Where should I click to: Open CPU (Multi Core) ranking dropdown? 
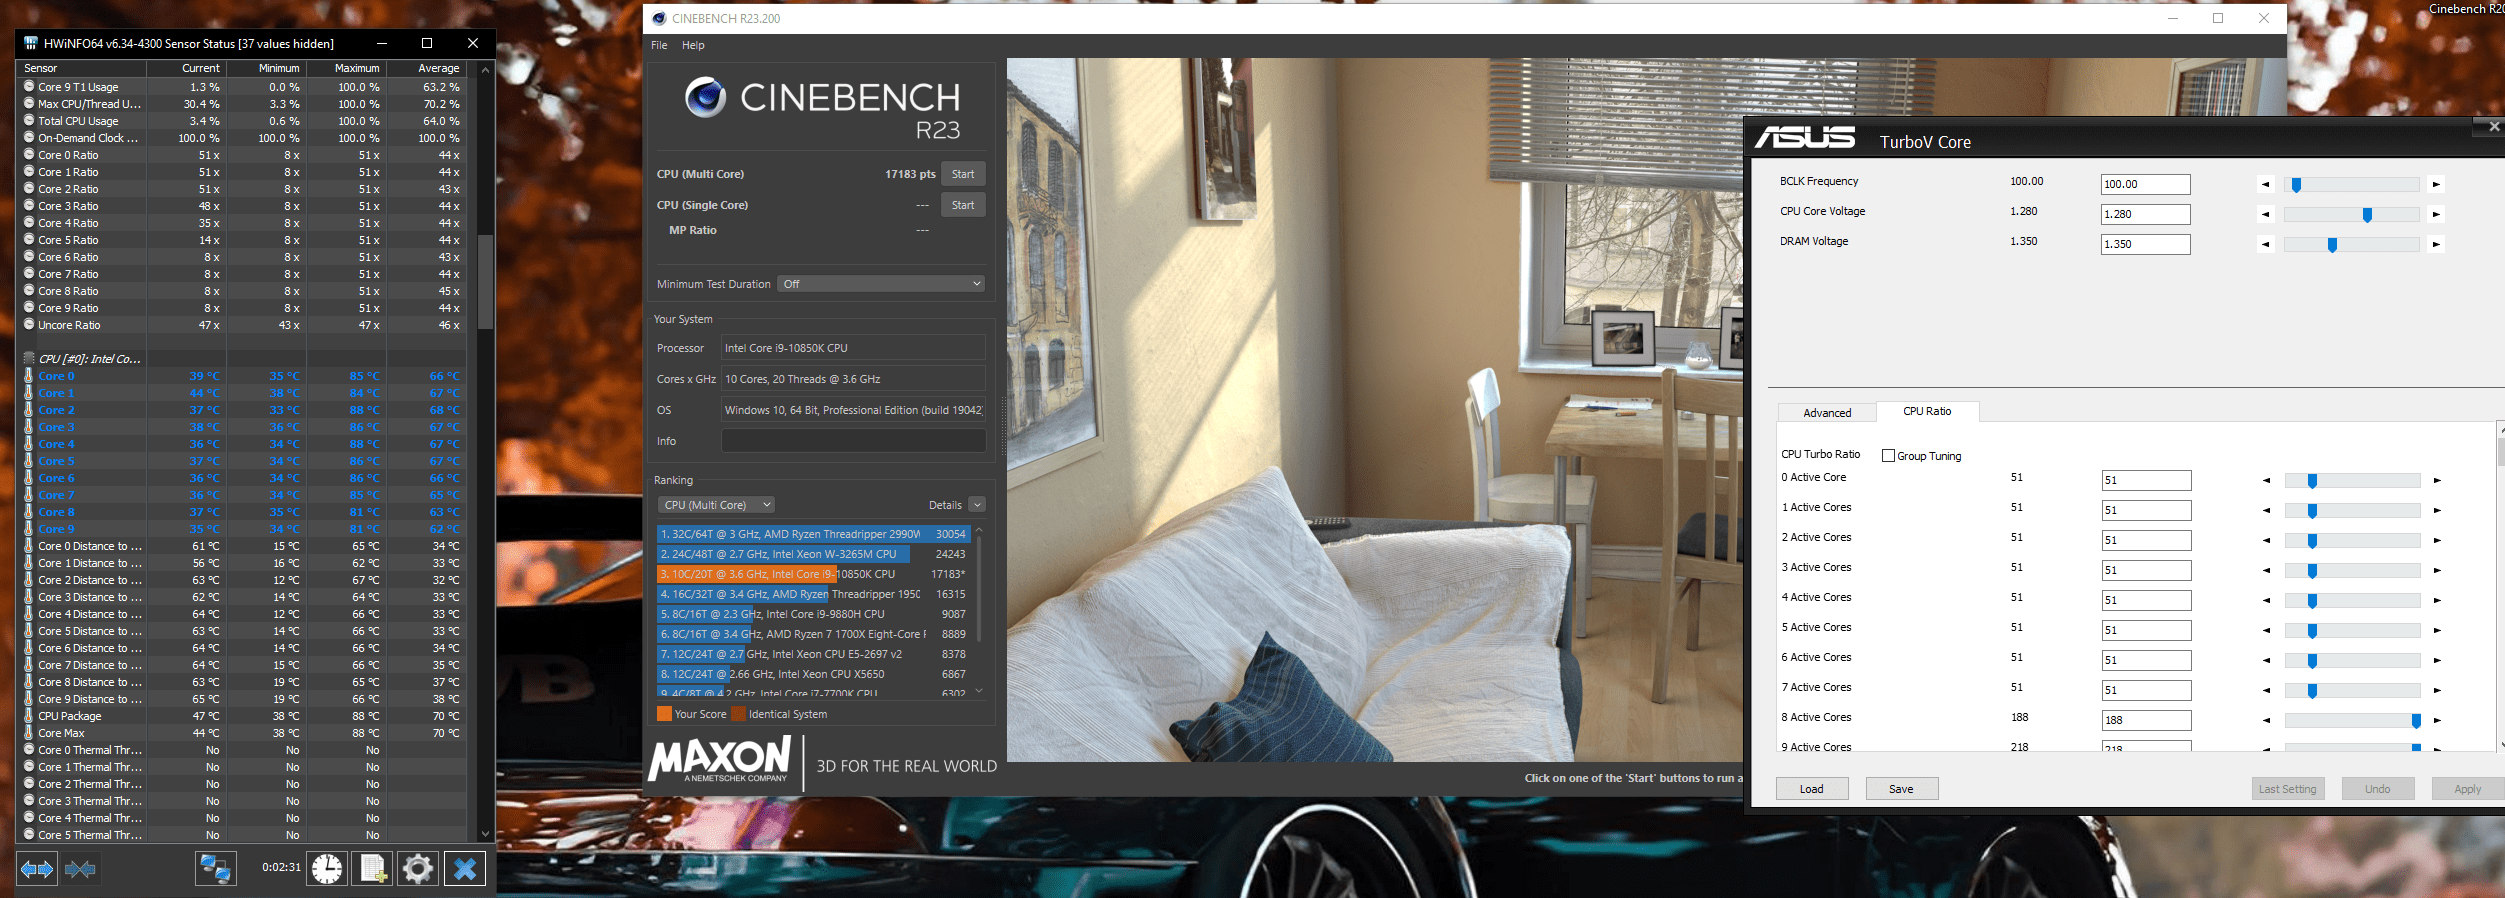click(x=717, y=505)
